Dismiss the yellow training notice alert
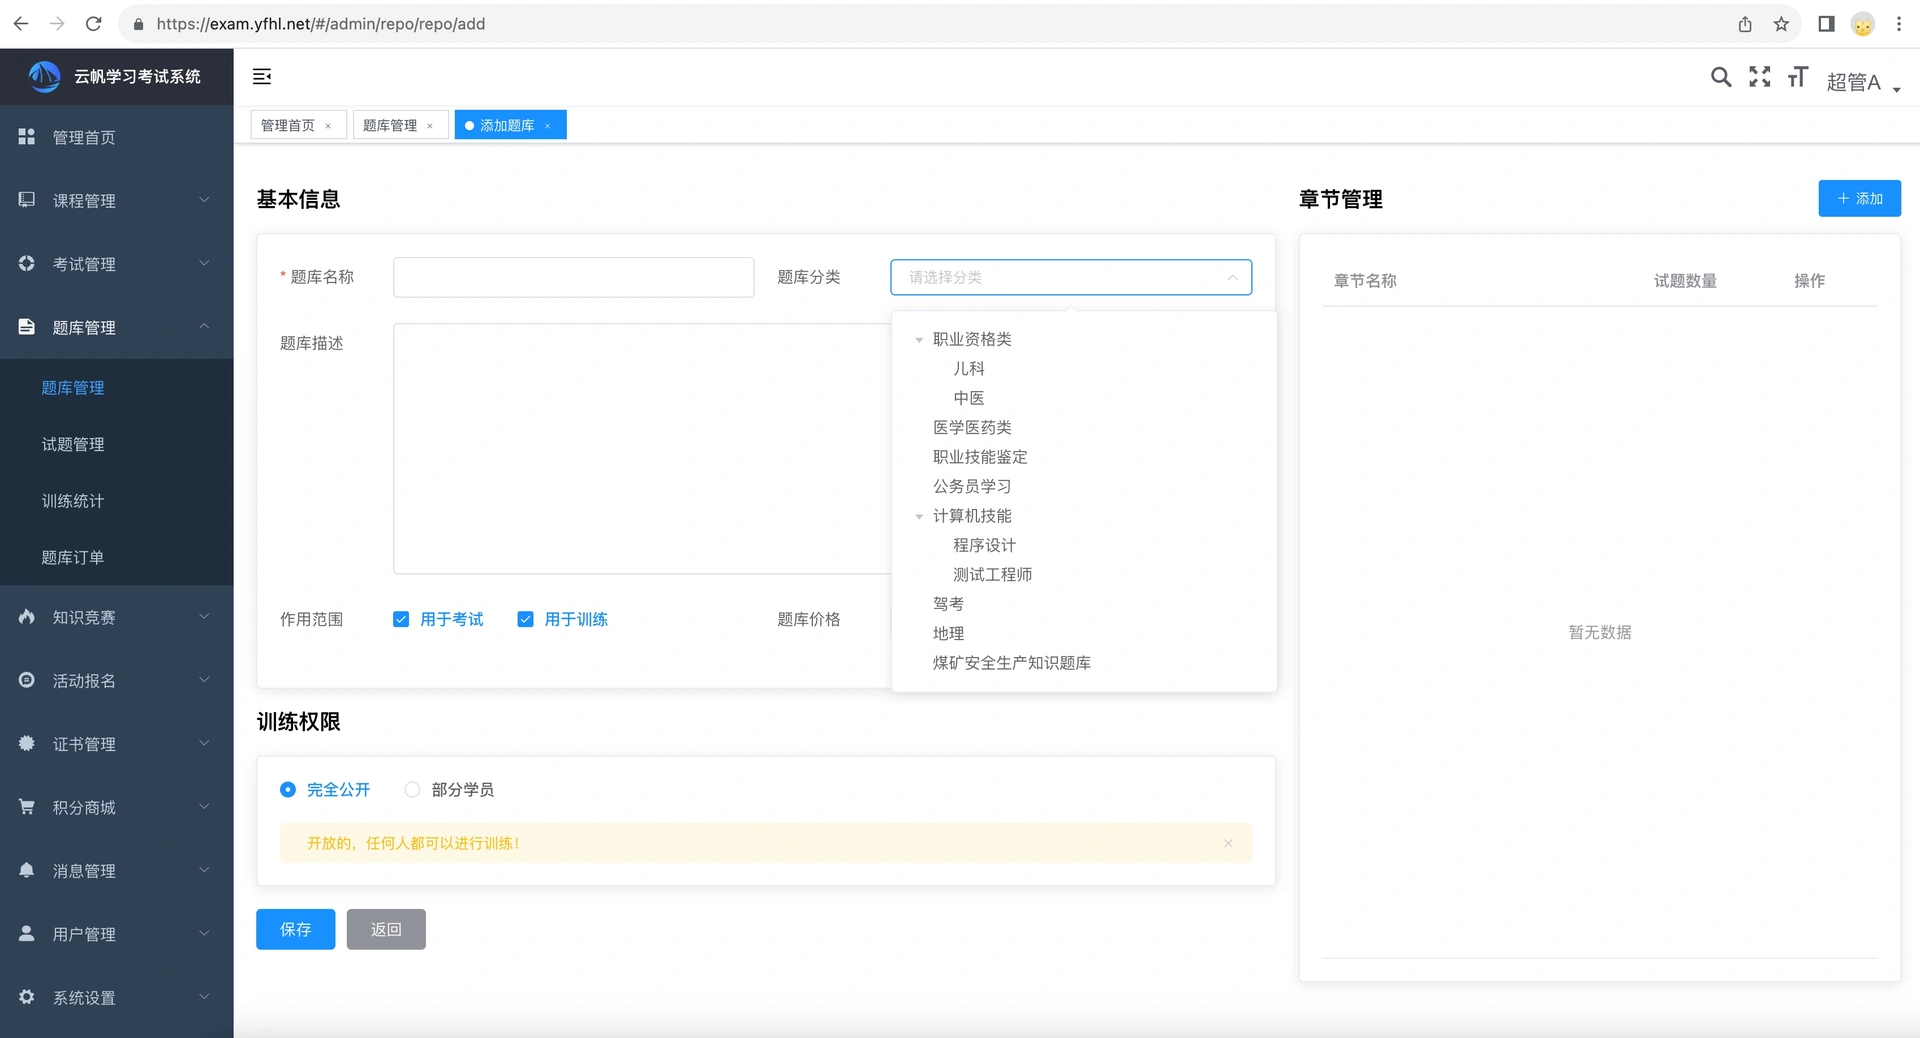 click(1228, 843)
